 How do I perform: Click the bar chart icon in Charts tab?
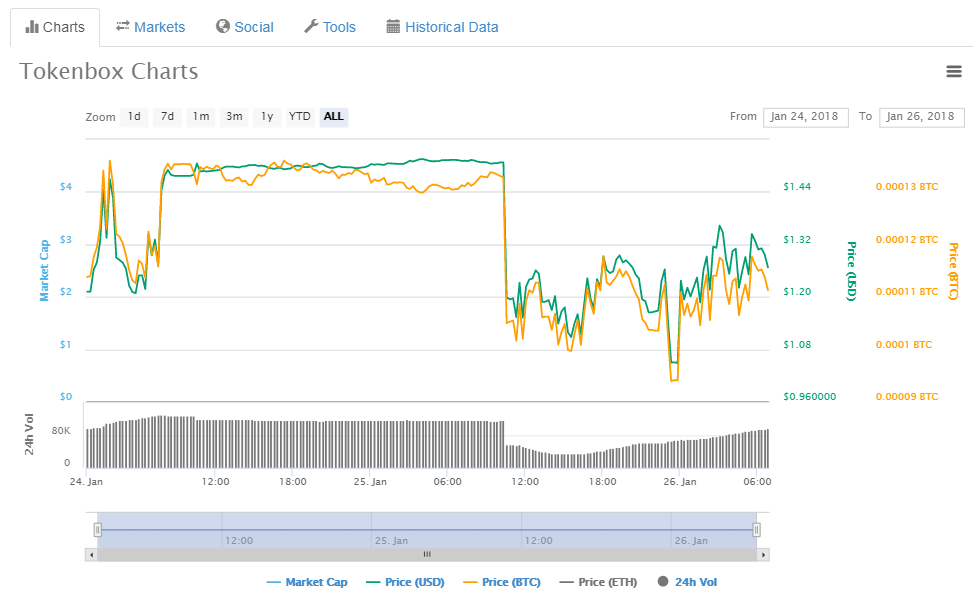32,27
